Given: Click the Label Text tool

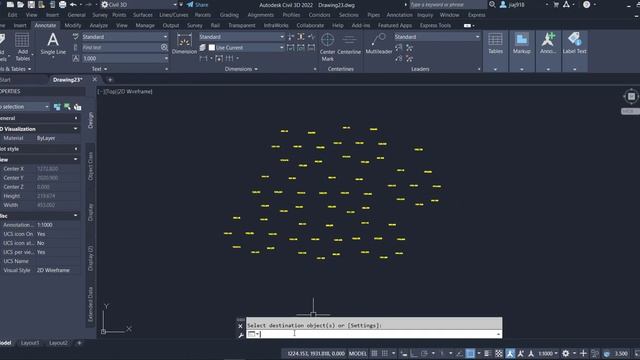Looking at the screenshot, I should point(574,44).
